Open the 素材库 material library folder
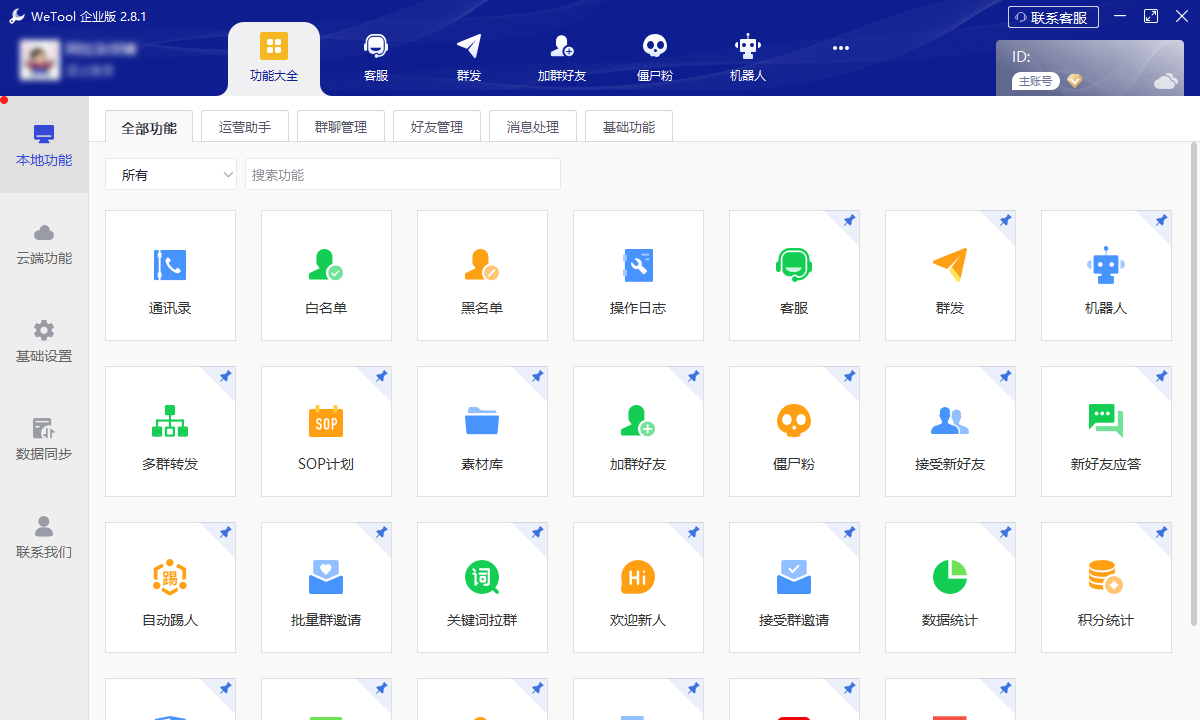1200x720 pixels. tap(482, 423)
